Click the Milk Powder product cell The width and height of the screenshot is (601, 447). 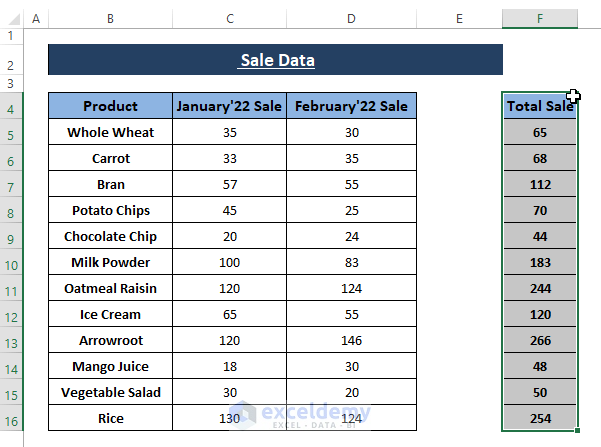(110, 263)
